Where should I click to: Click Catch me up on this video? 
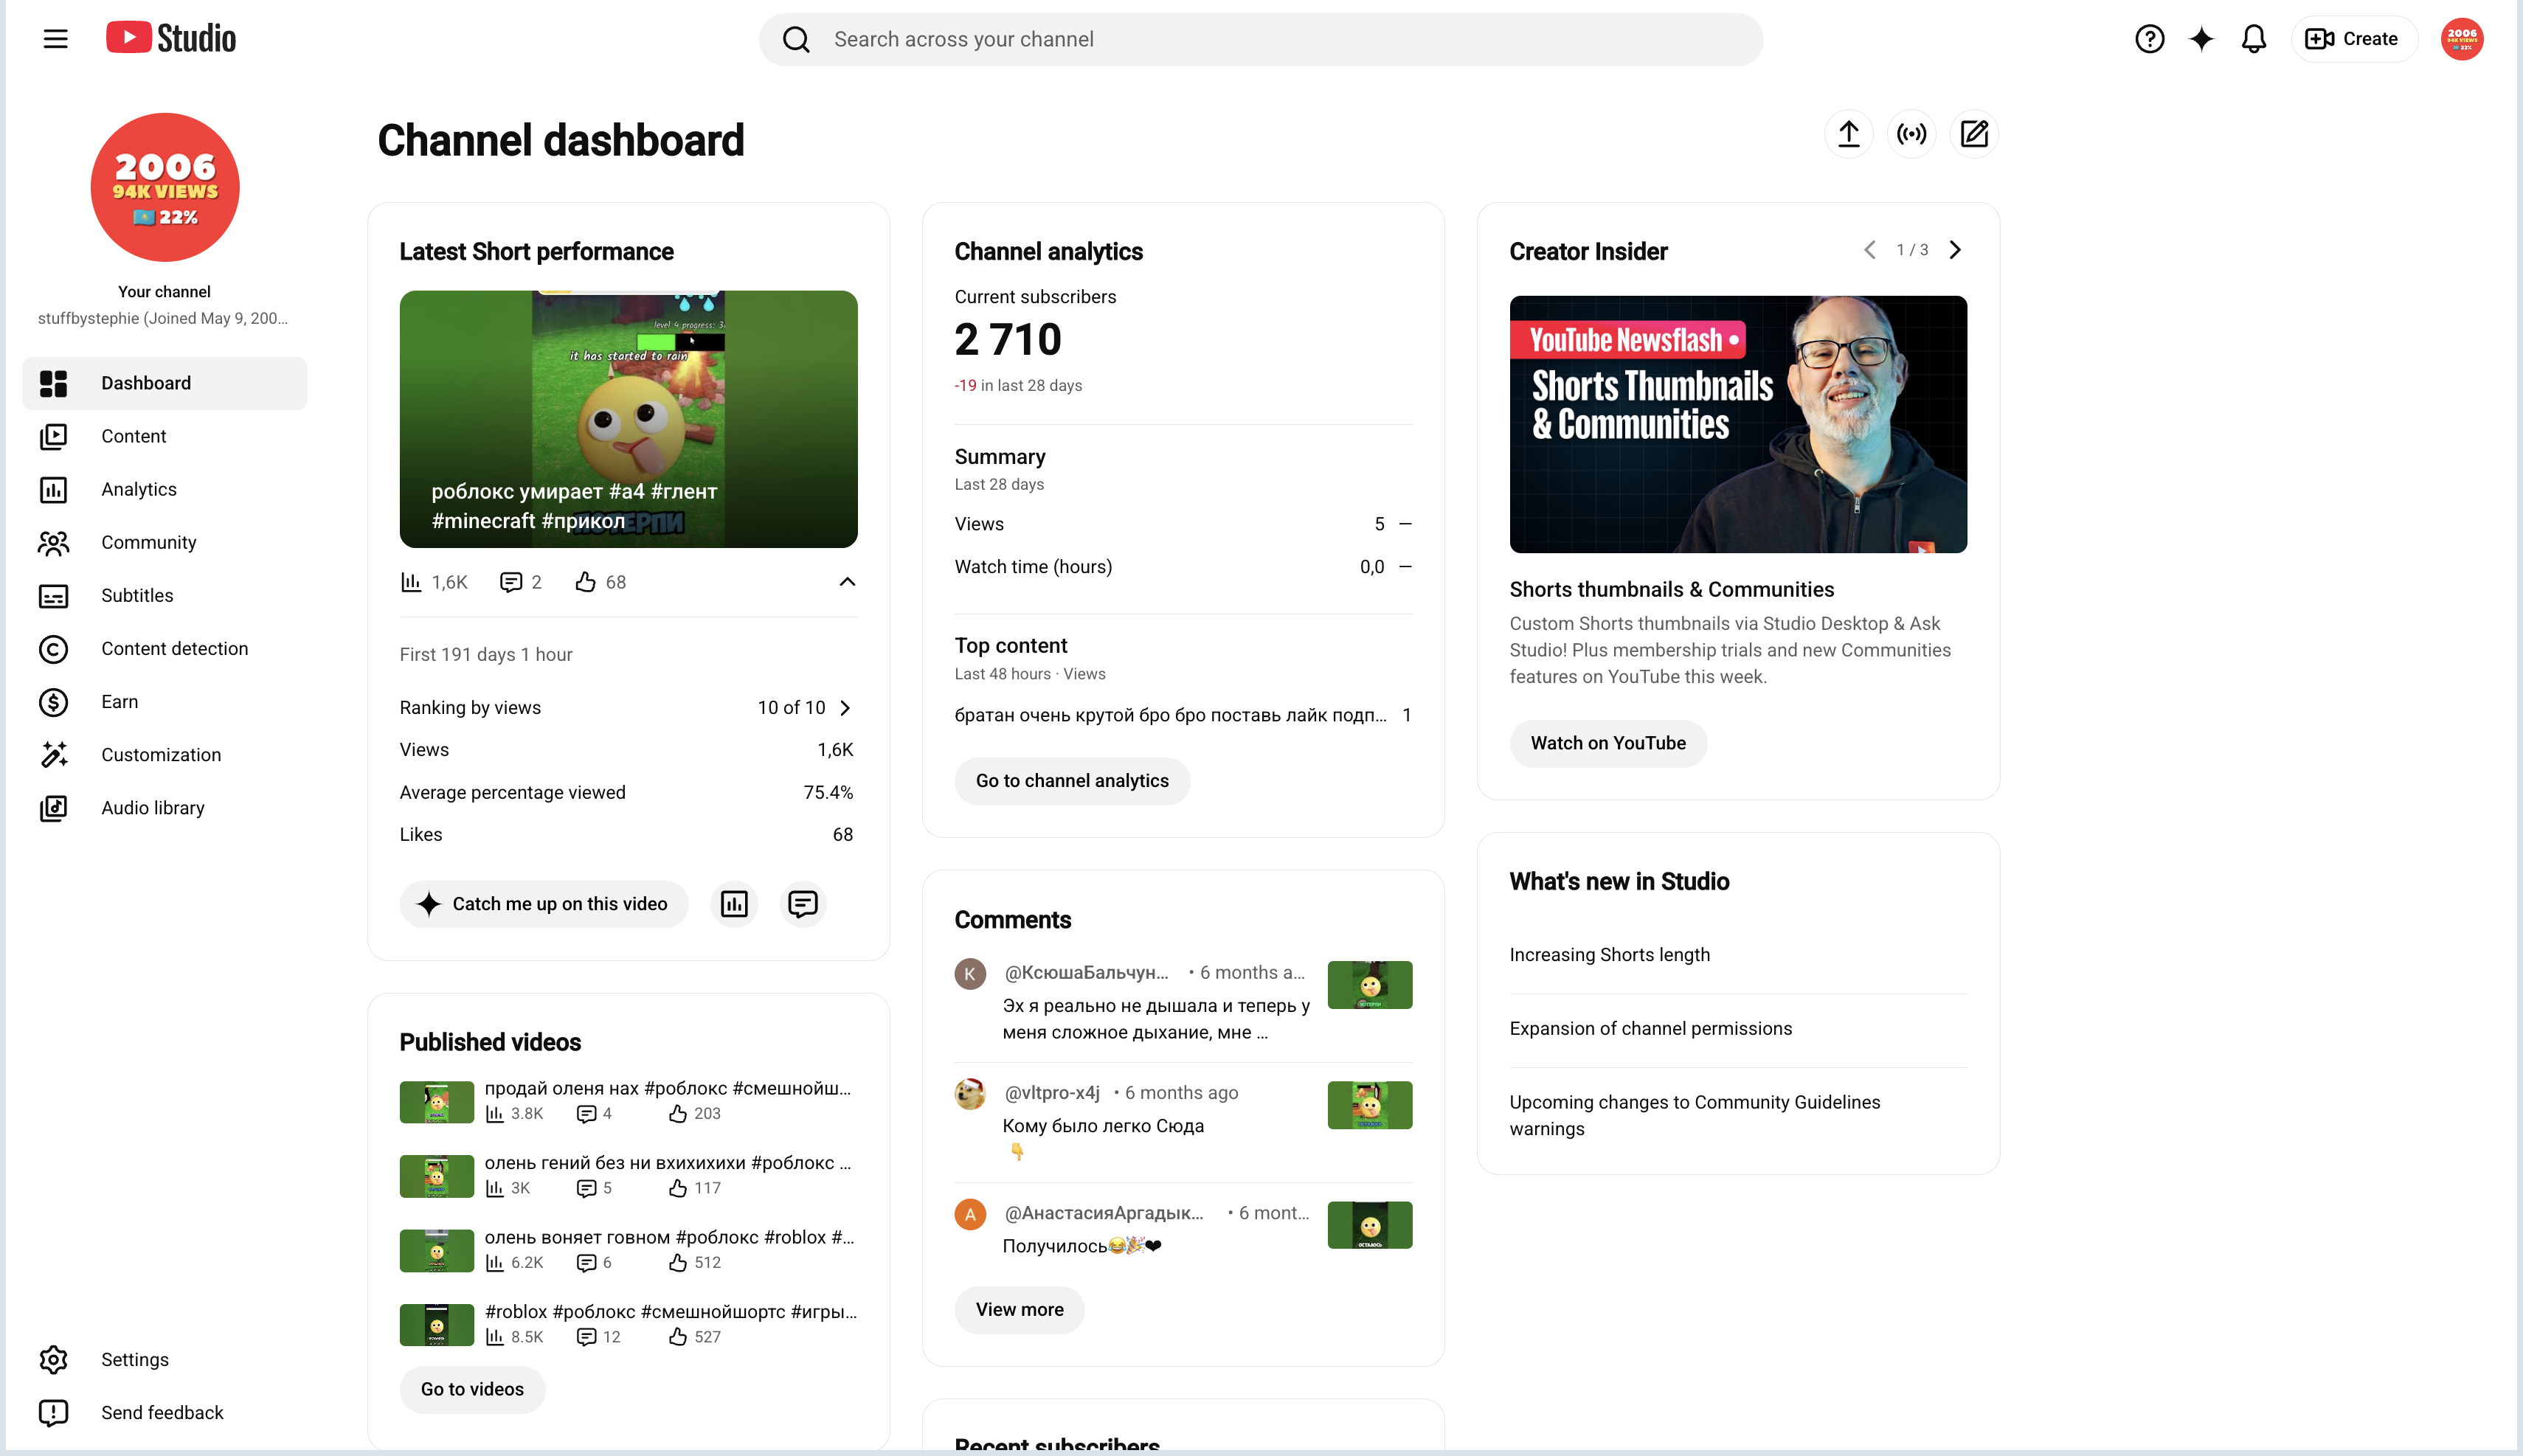pyautogui.click(x=544, y=904)
